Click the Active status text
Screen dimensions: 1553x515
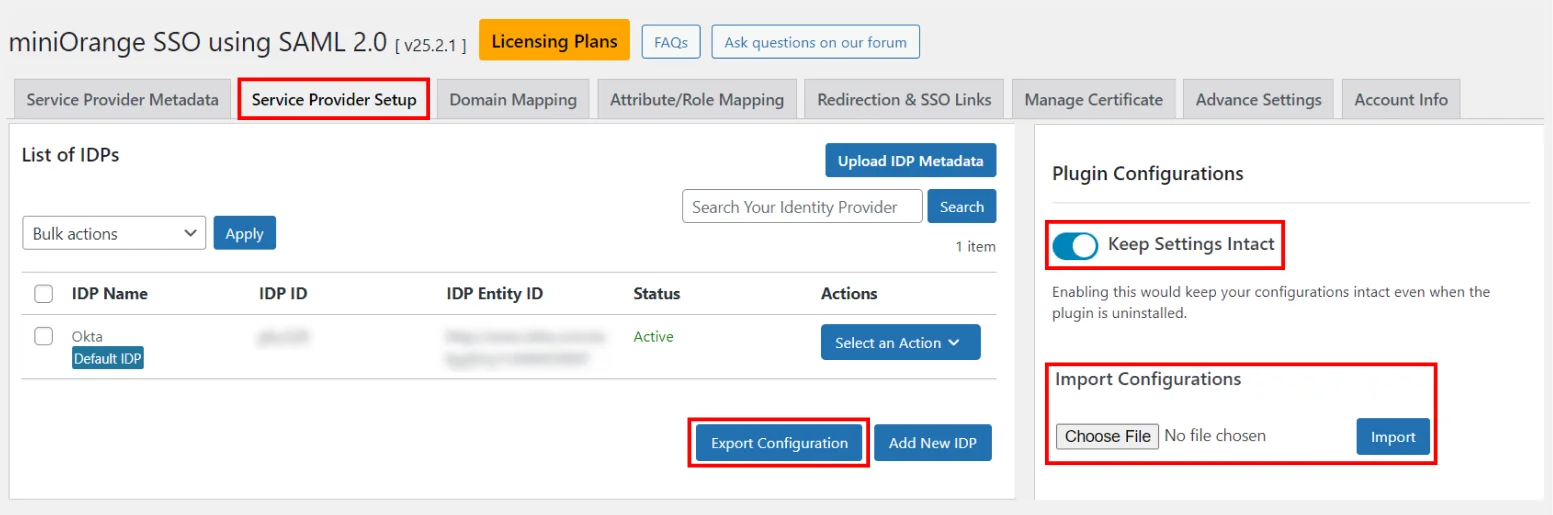point(653,336)
